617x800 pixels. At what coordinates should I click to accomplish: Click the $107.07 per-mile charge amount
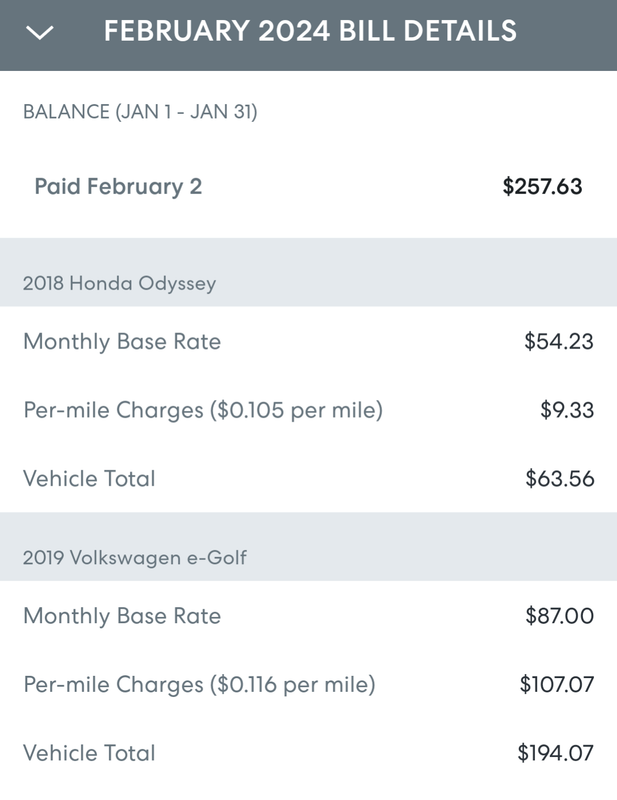(x=557, y=685)
